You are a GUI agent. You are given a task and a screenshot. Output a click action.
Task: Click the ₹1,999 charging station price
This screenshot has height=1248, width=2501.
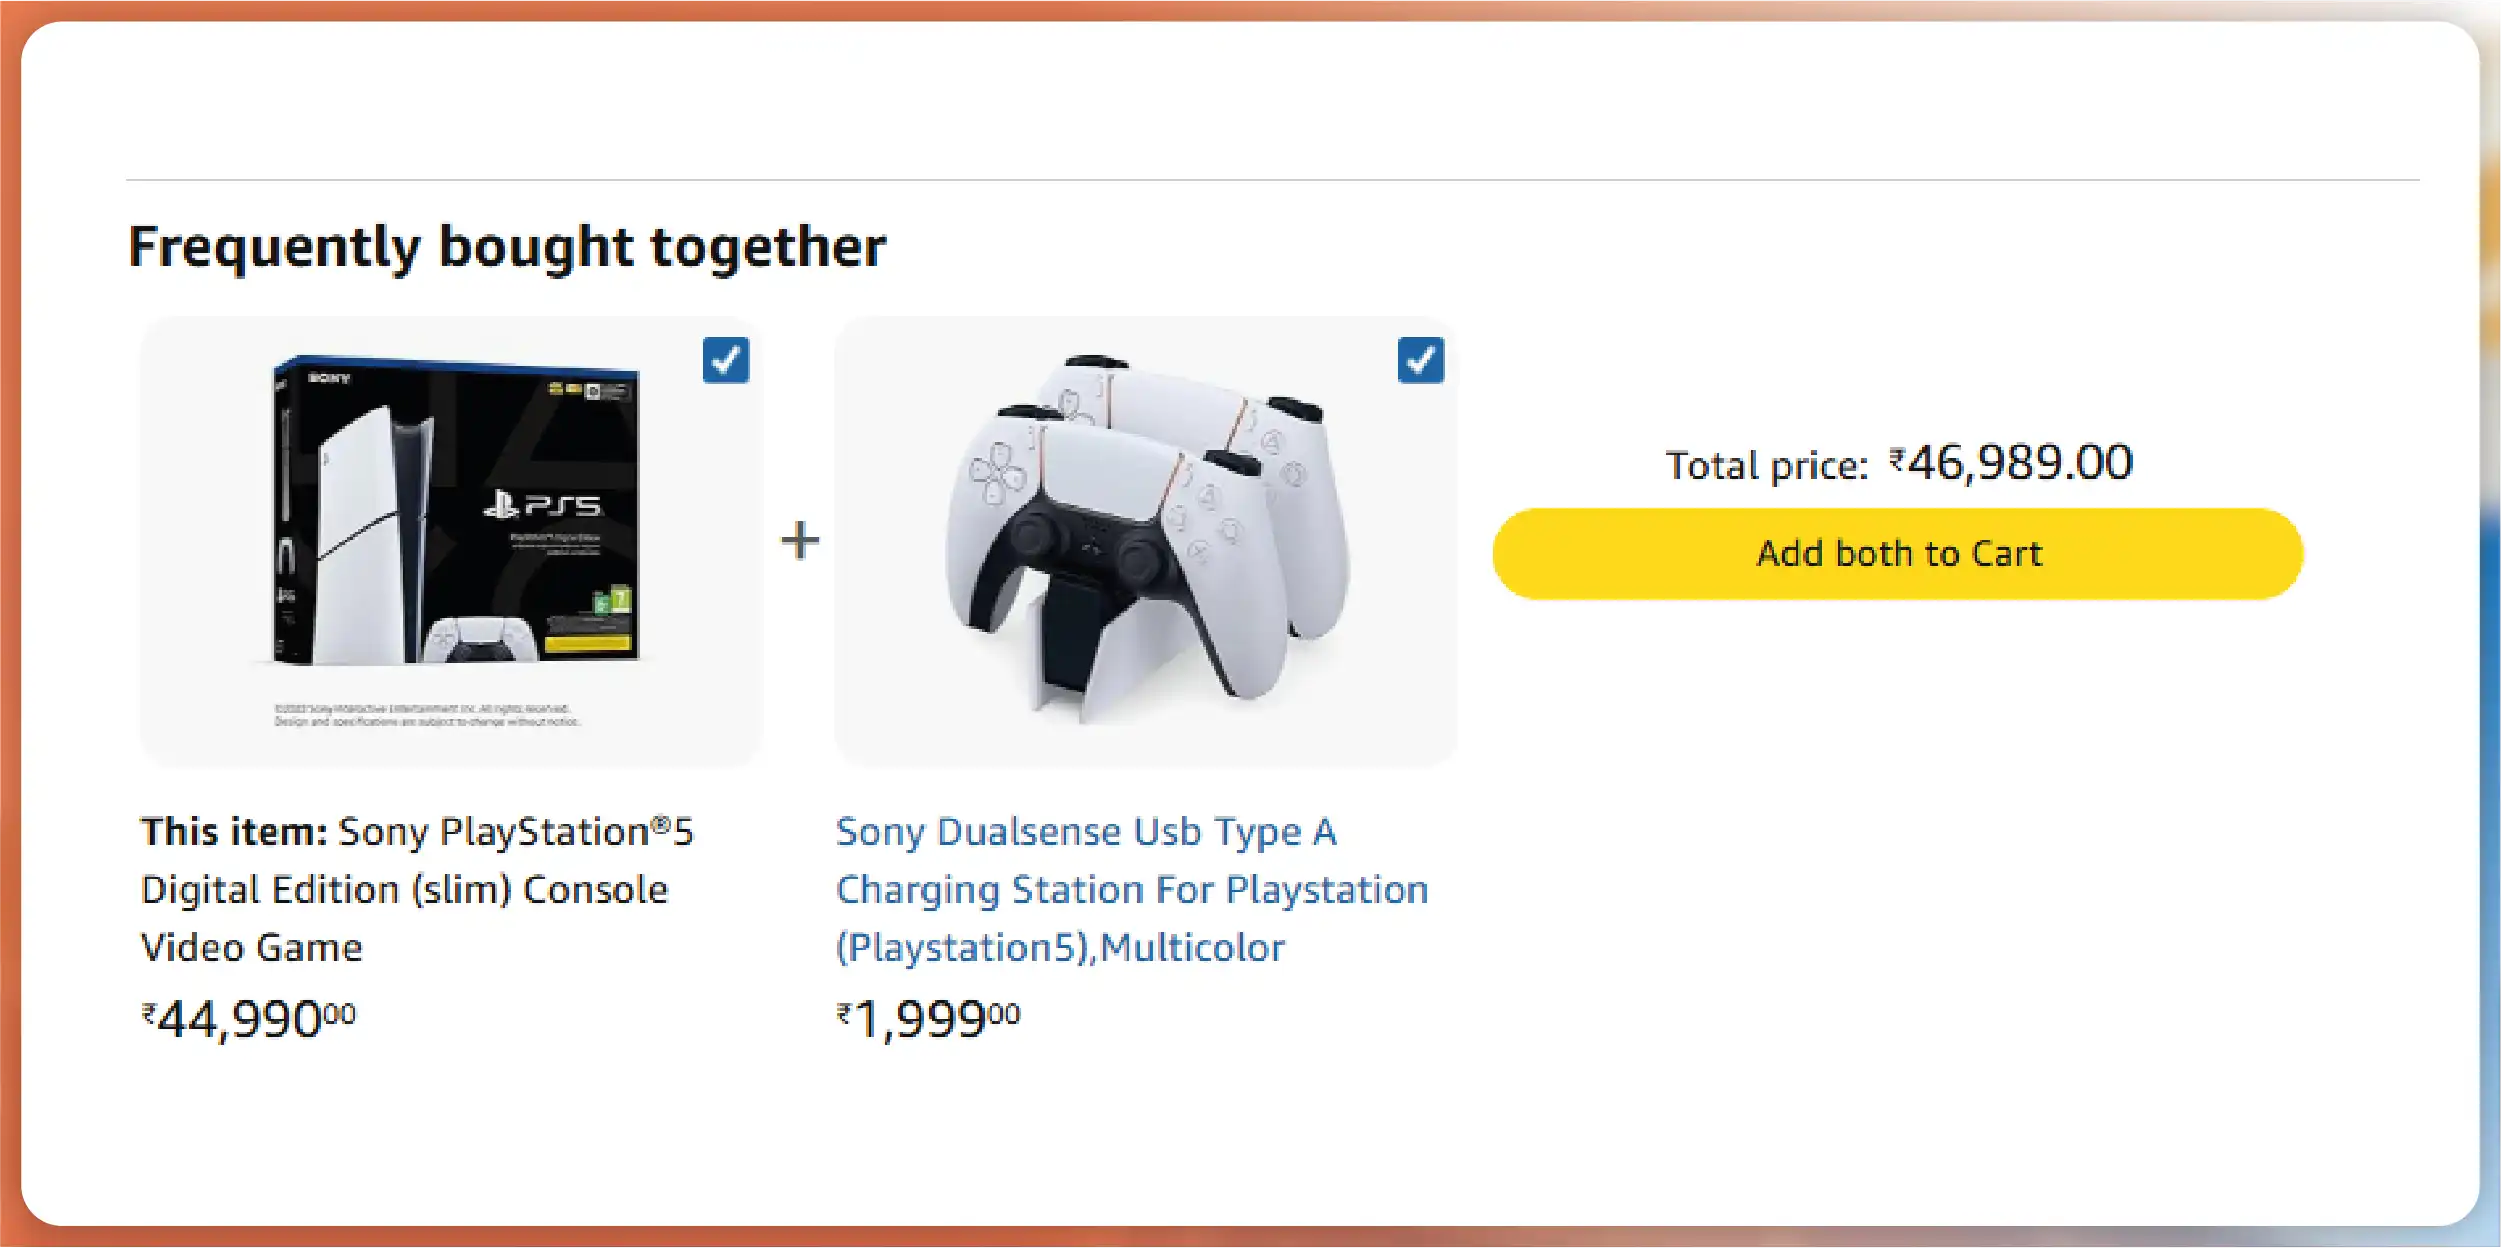(x=928, y=1019)
